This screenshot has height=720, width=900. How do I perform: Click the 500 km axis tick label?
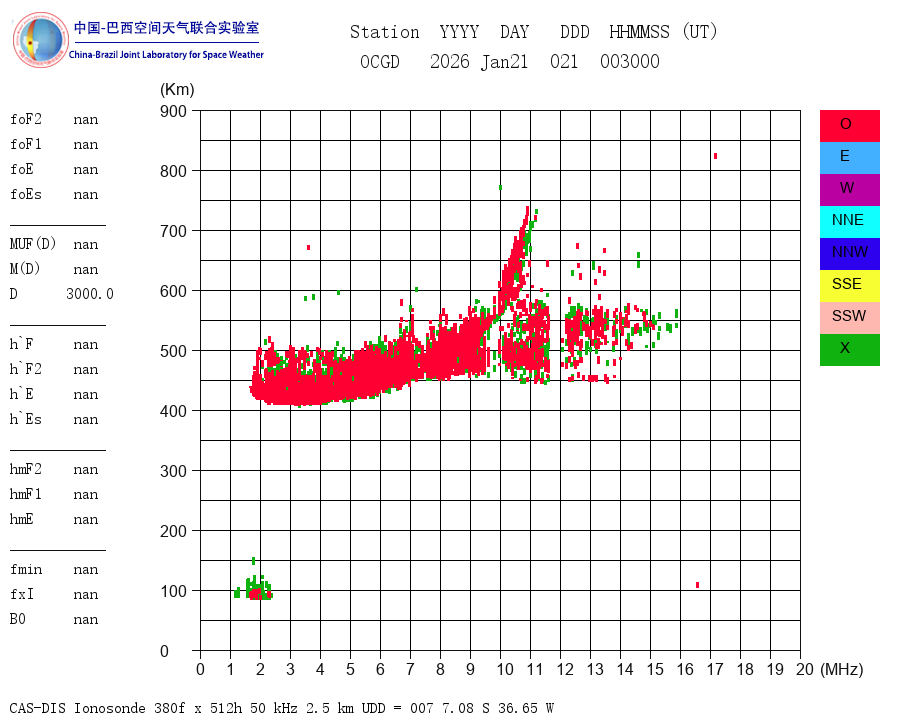pos(173,351)
